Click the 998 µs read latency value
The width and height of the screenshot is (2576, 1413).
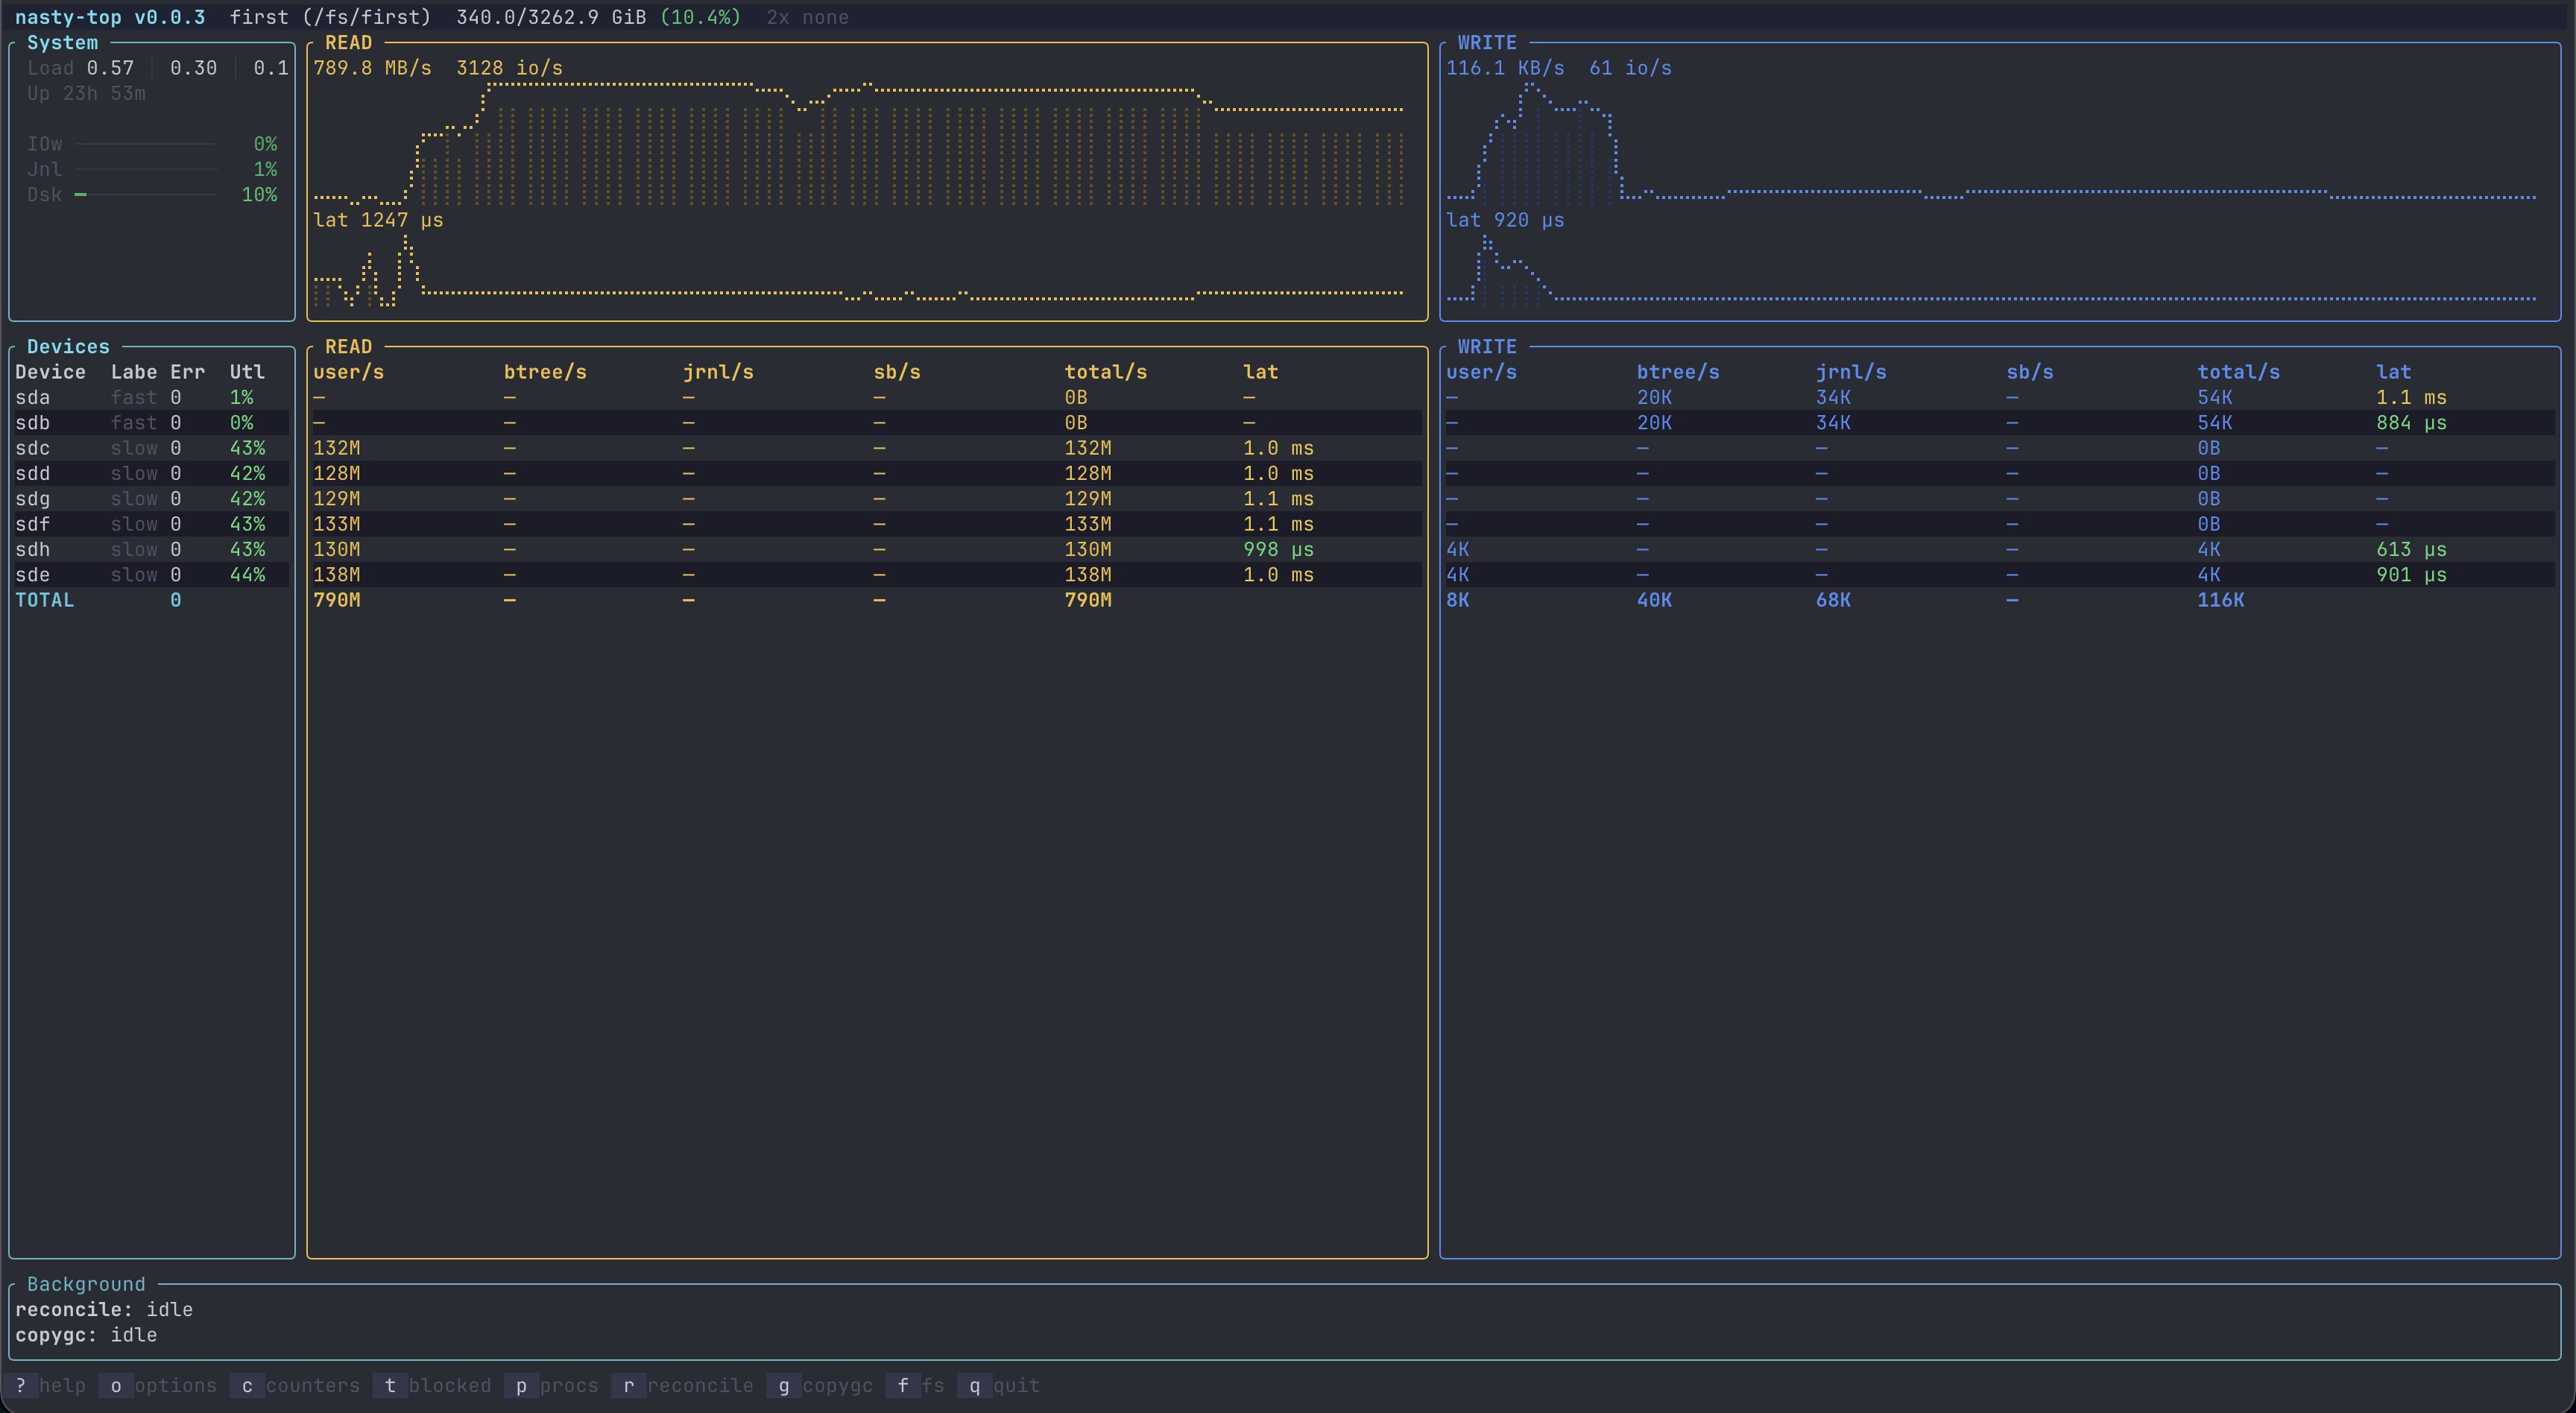point(1278,549)
